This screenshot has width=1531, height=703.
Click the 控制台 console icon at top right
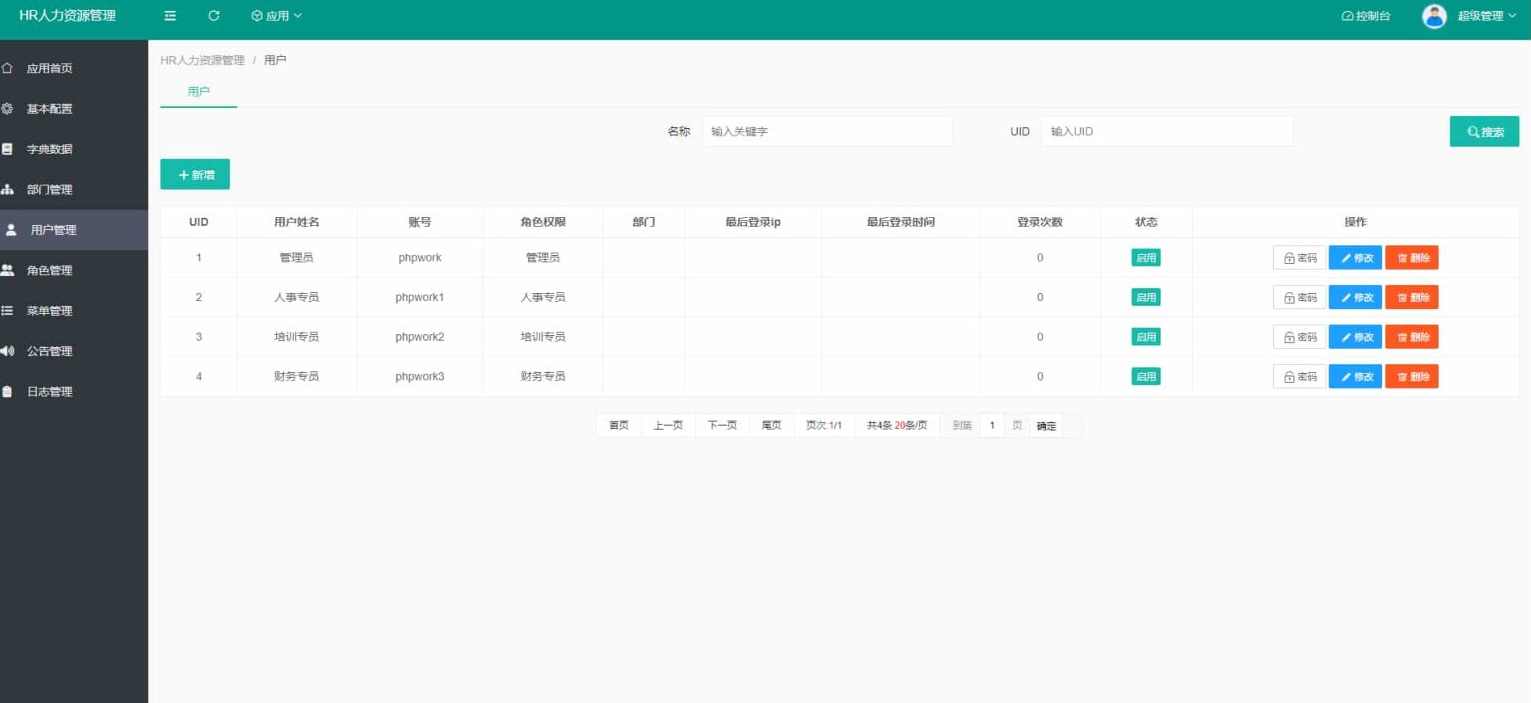pyautogui.click(x=1347, y=15)
